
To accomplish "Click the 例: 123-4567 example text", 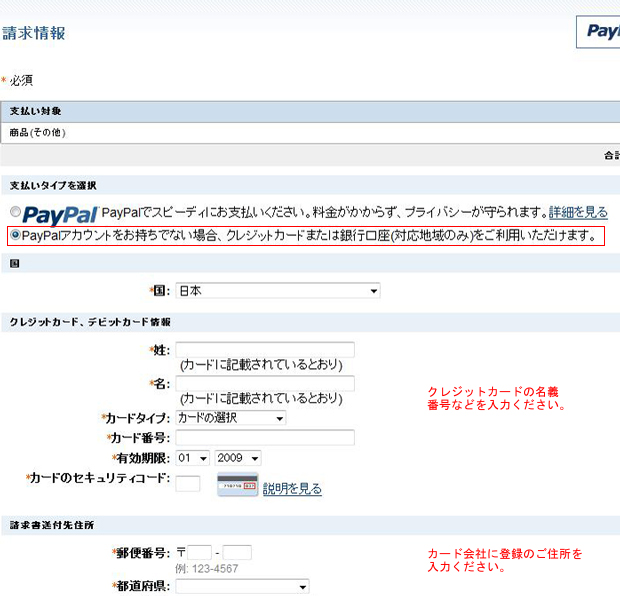I will pos(207,569).
